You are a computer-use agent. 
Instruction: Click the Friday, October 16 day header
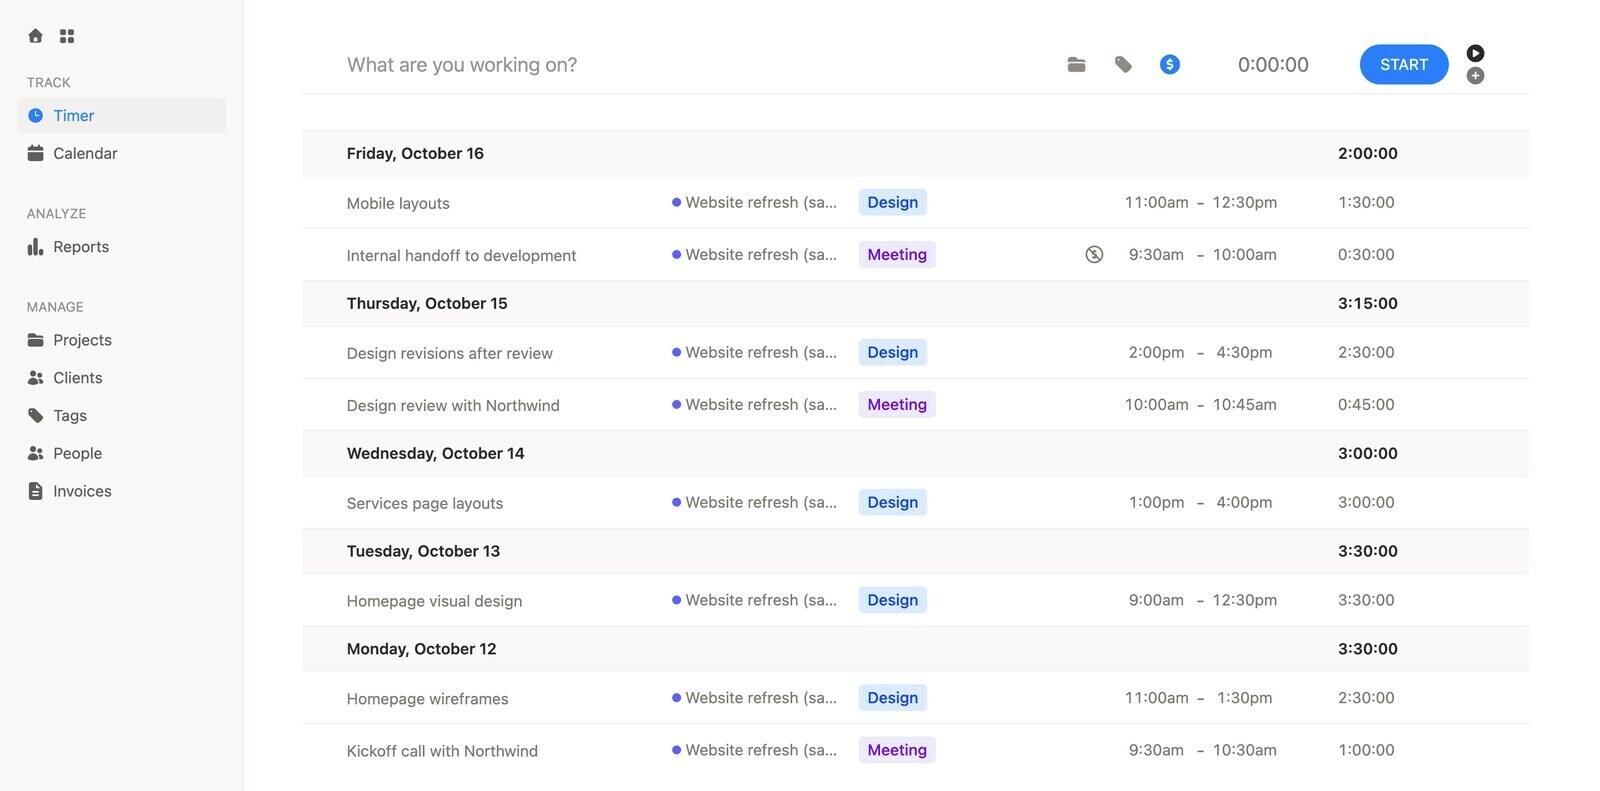pyautogui.click(x=915, y=153)
